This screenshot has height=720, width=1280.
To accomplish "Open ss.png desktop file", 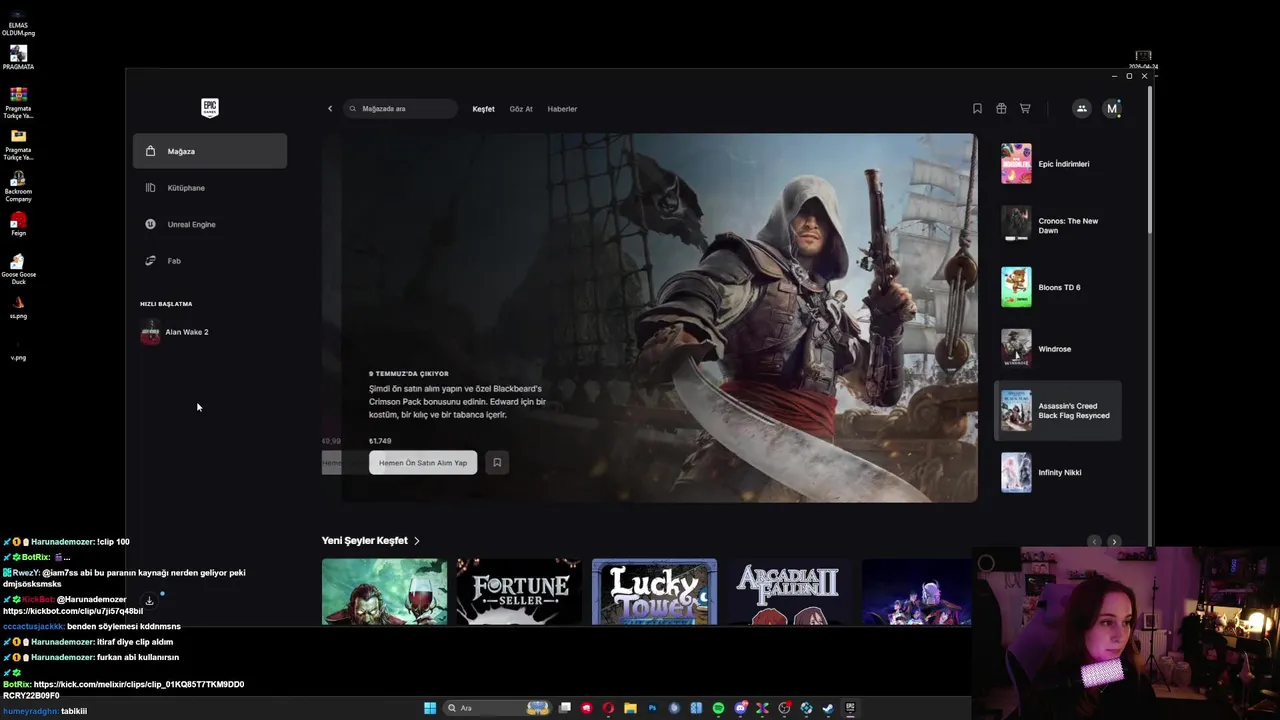I will click(18, 307).
